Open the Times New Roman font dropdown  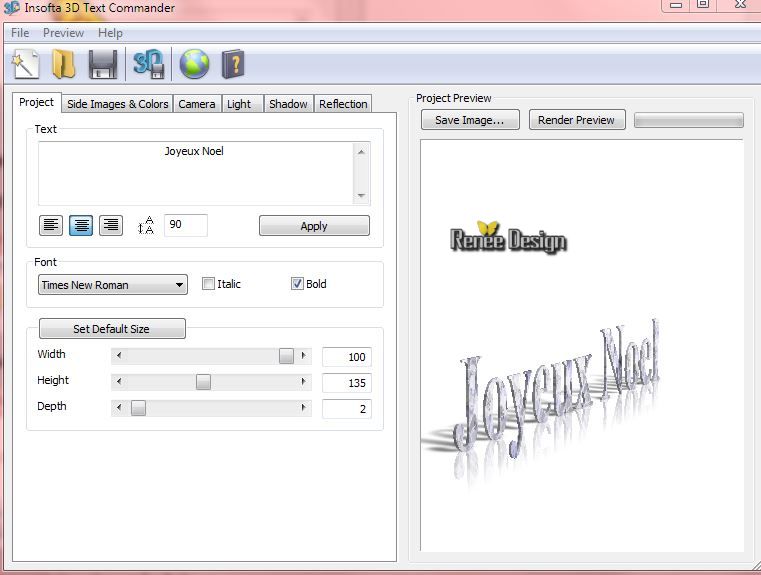(x=113, y=285)
